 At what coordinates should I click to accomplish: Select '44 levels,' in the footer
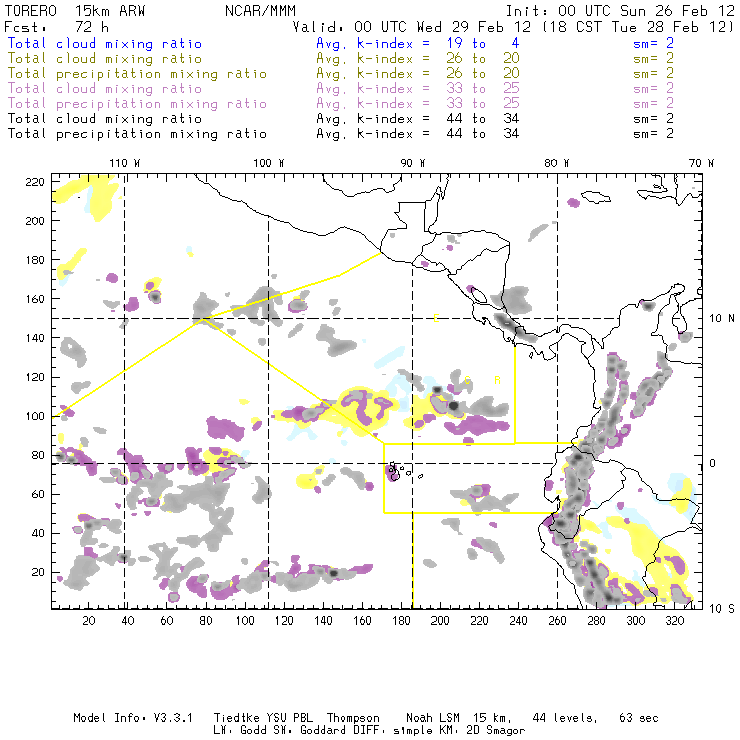click(565, 718)
